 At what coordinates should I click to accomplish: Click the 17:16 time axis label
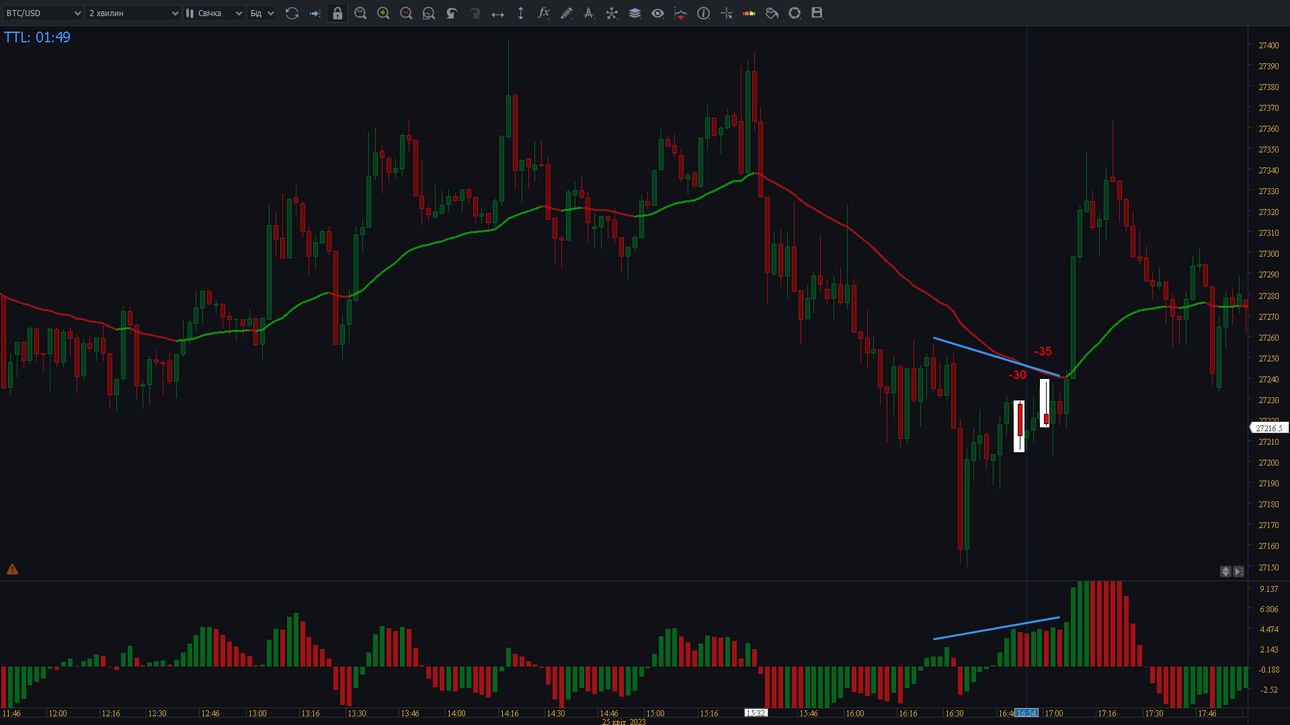click(x=1106, y=714)
